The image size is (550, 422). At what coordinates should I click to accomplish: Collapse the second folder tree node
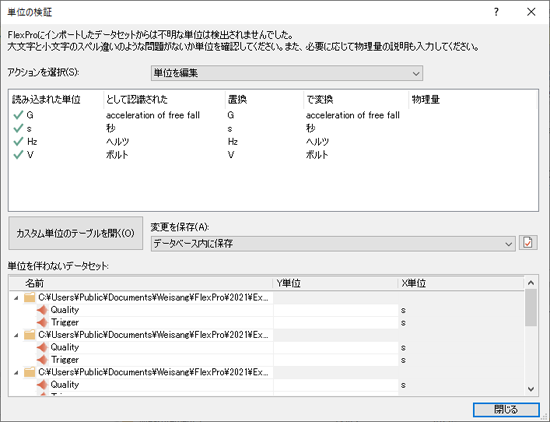tap(16, 335)
